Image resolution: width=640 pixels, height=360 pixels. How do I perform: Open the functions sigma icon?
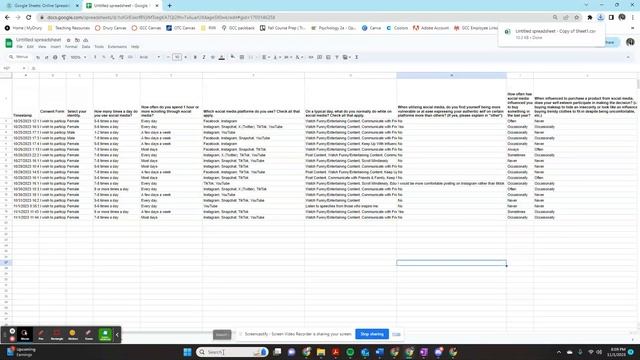[x=356, y=57]
